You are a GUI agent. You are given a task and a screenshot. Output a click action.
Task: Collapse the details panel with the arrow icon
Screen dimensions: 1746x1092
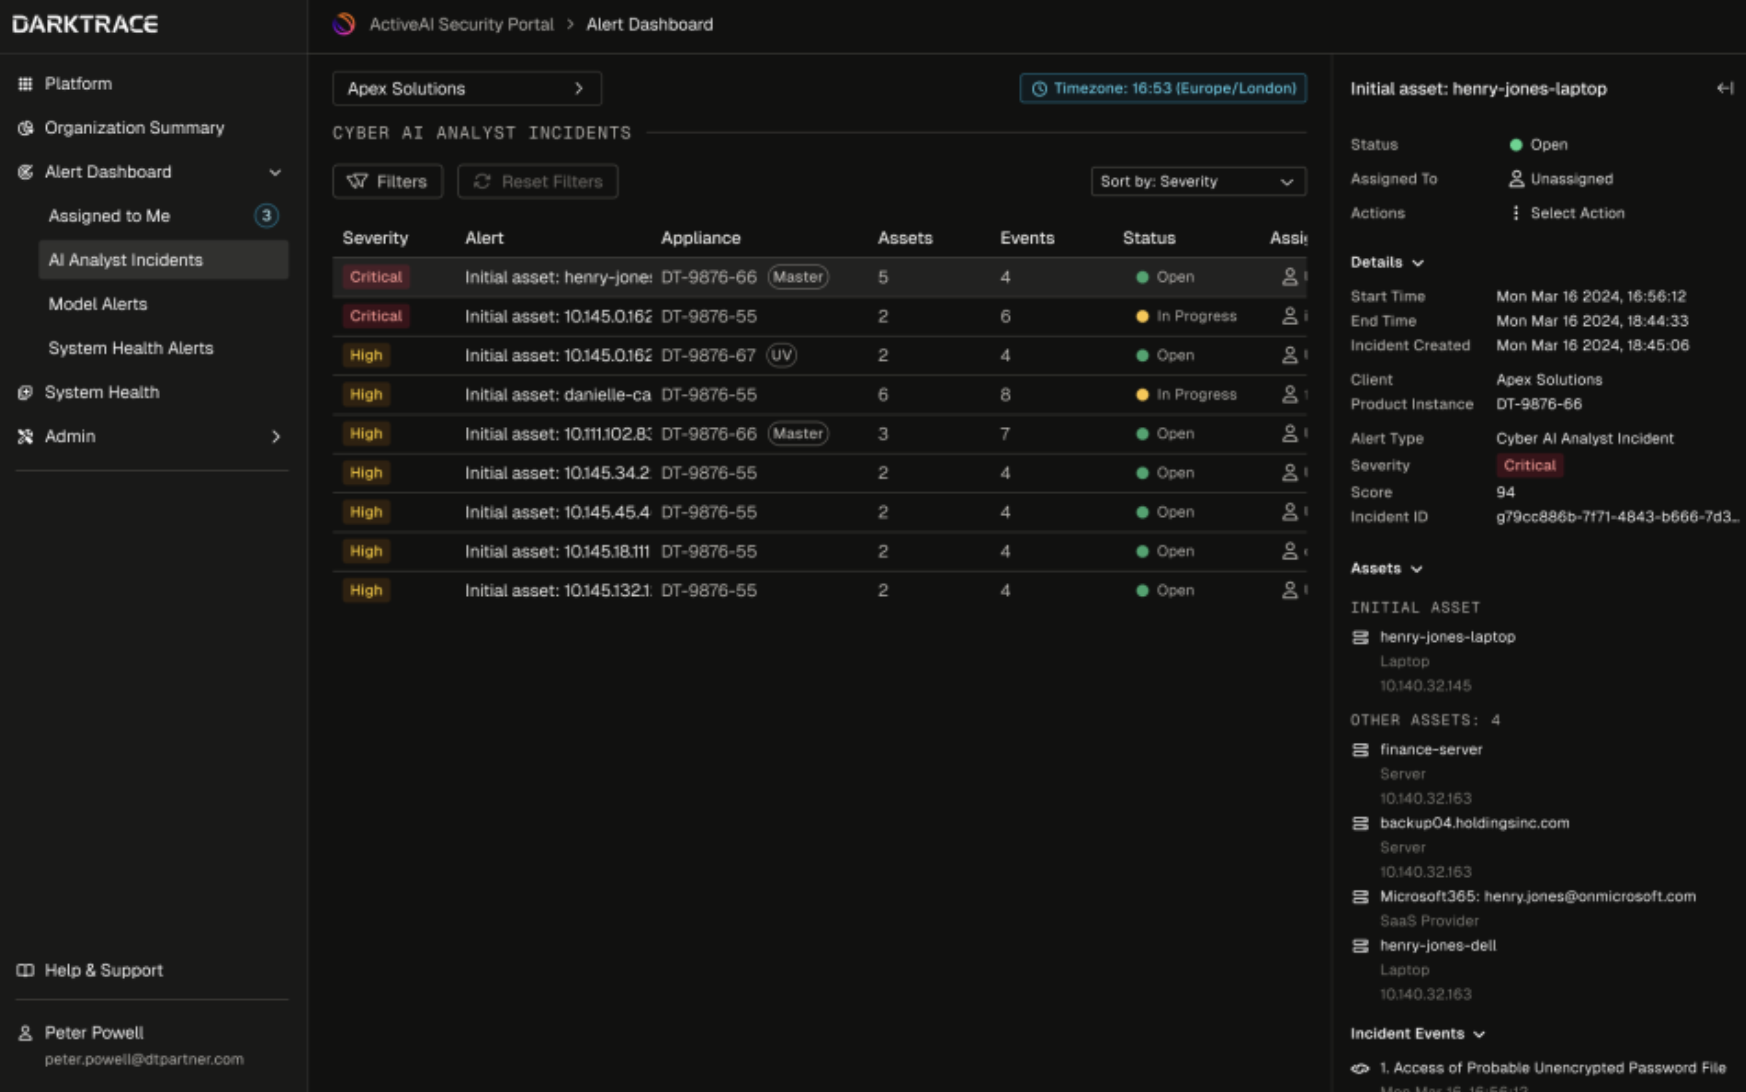coord(1726,88)
